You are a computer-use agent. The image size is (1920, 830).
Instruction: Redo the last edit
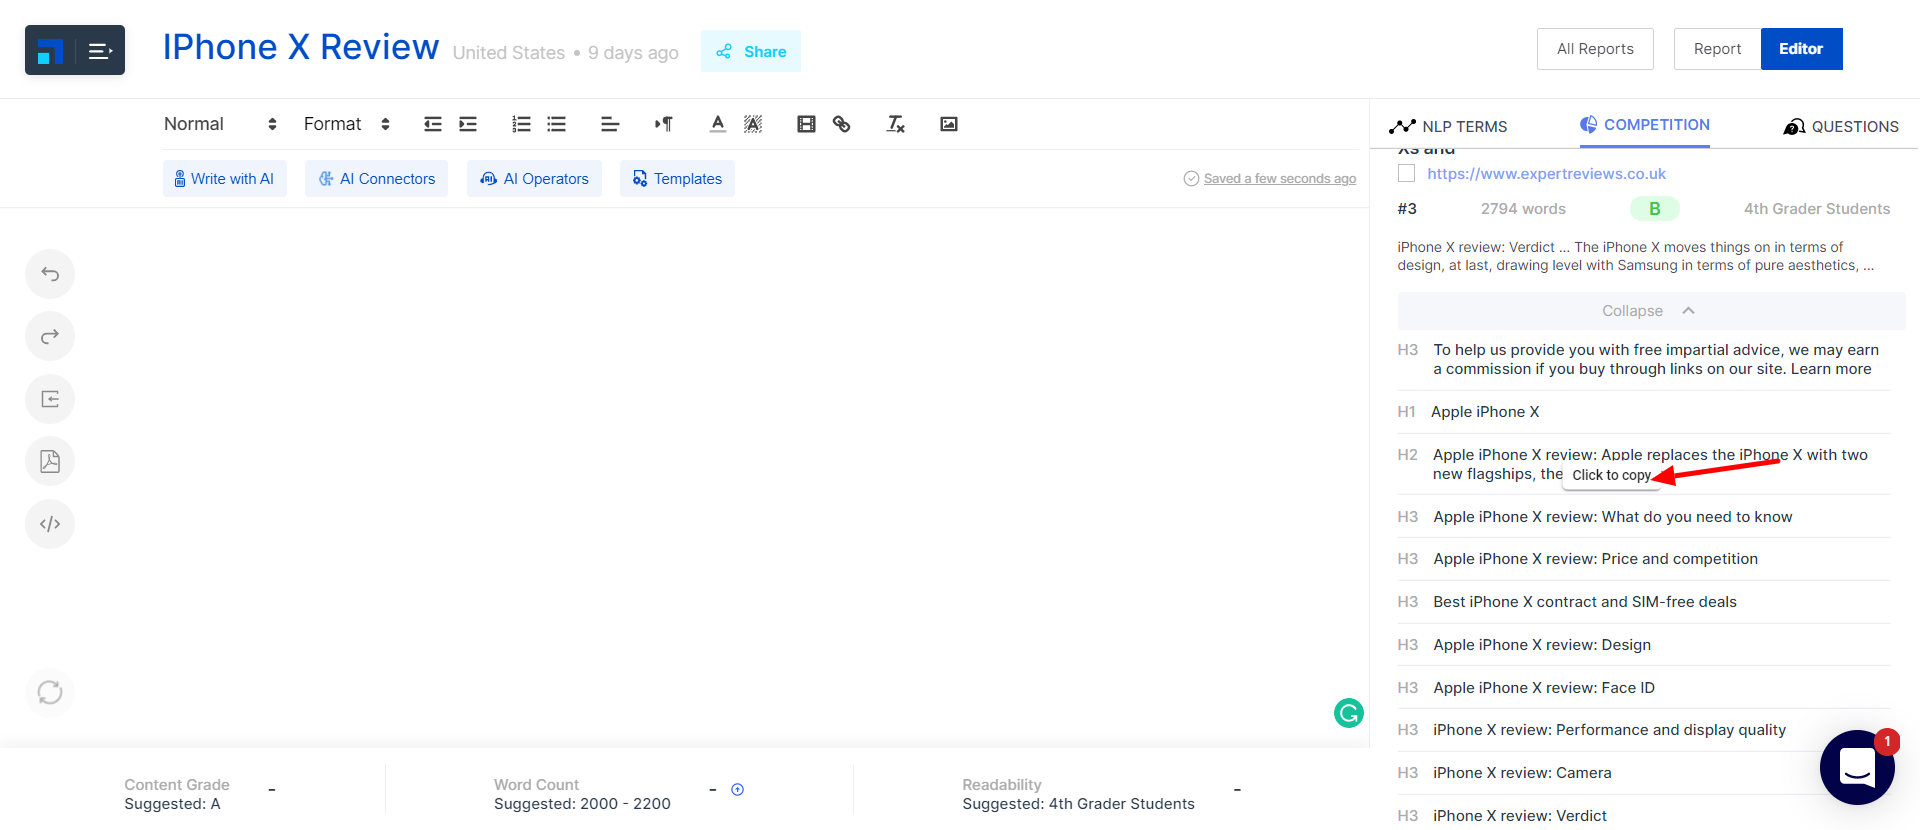click(x=50, y=336)
